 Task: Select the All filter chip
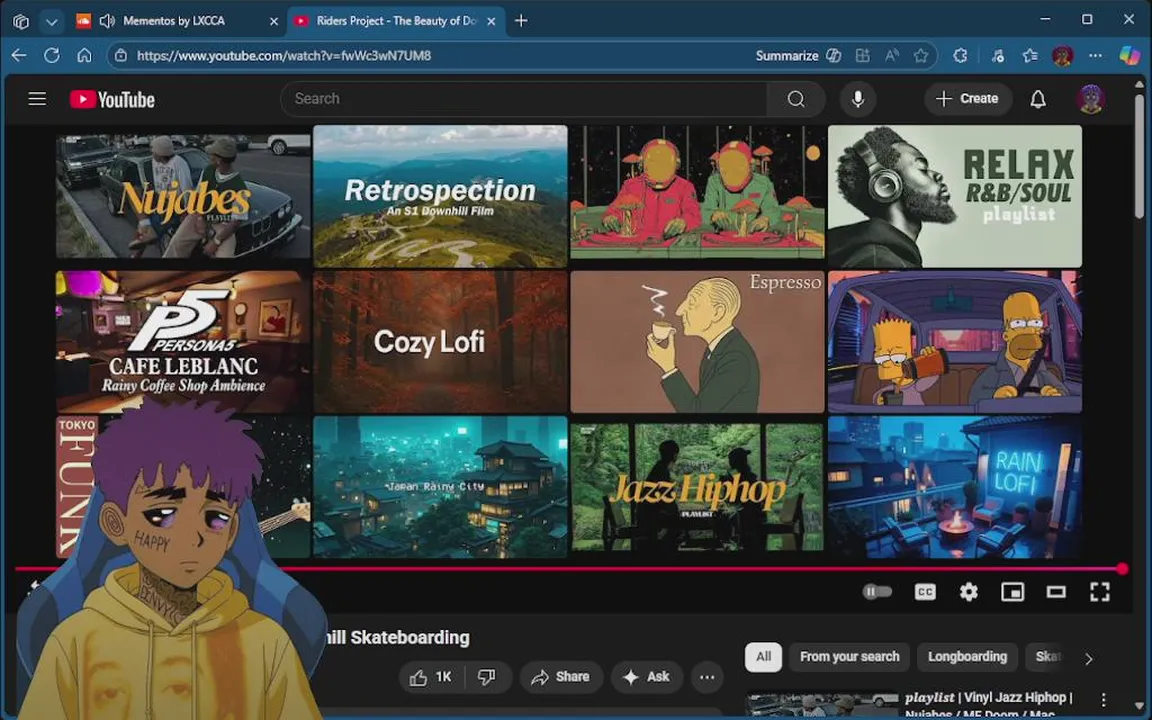pos(763,657)
